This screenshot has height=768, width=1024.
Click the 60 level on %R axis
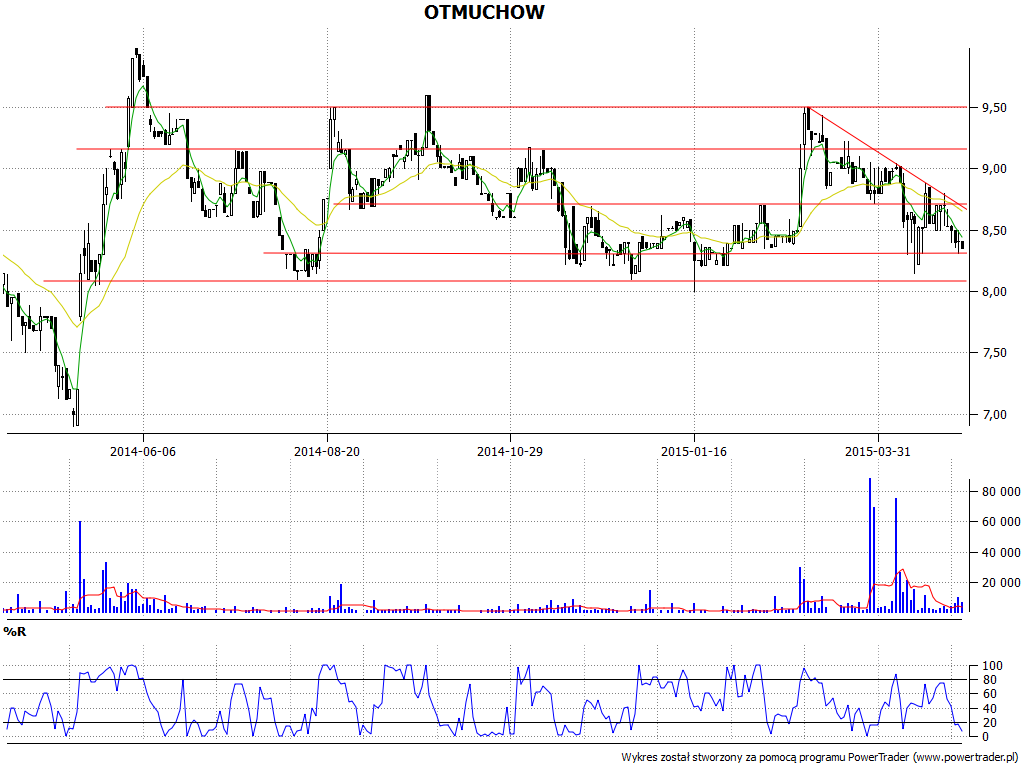pos(989,694)
